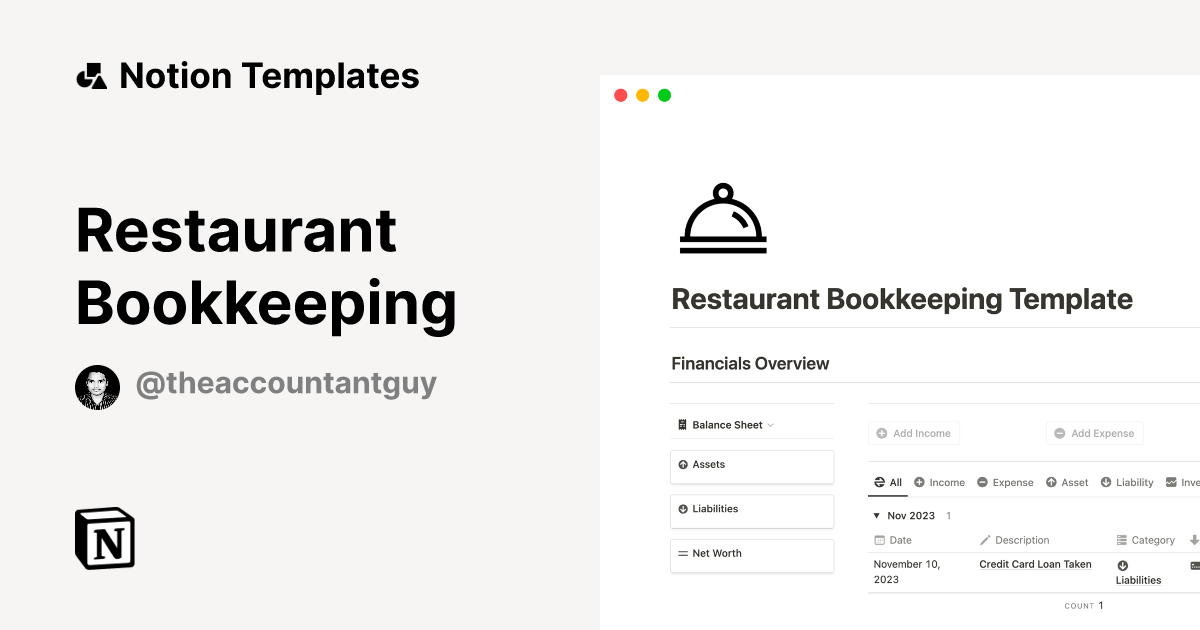The image size is (1200, 630).
Task: Select the Asset filter option
Action: point(1067,482)
